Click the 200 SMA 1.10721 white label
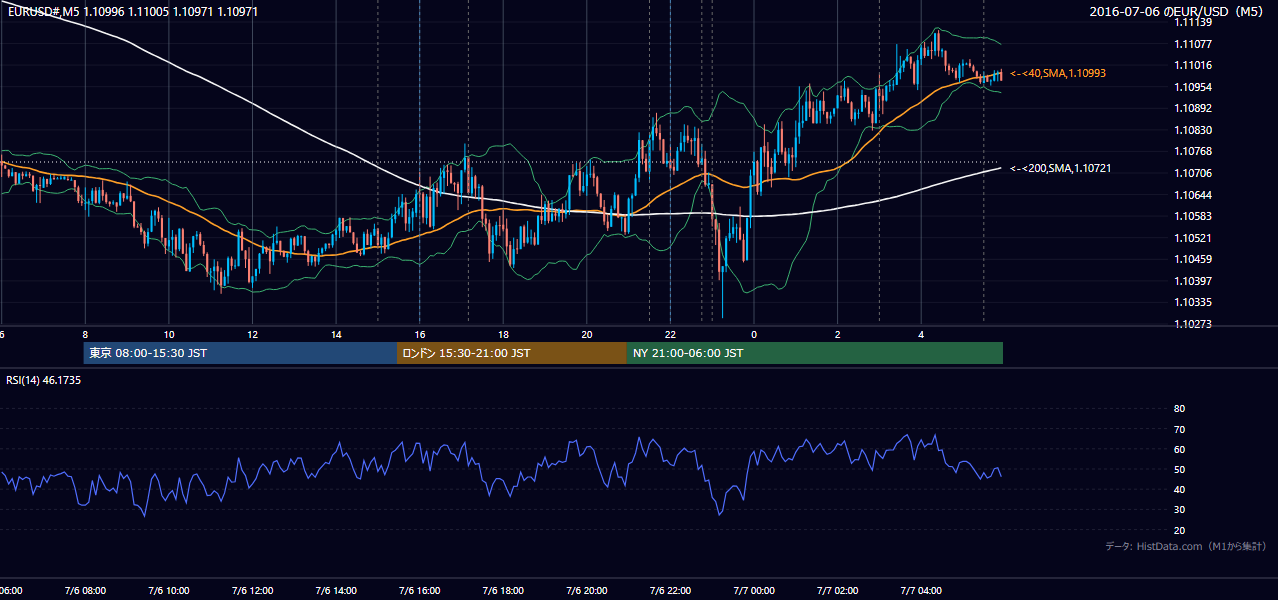The height and width of the screenshot is (600, 1278). click(x=1061, y=169)
